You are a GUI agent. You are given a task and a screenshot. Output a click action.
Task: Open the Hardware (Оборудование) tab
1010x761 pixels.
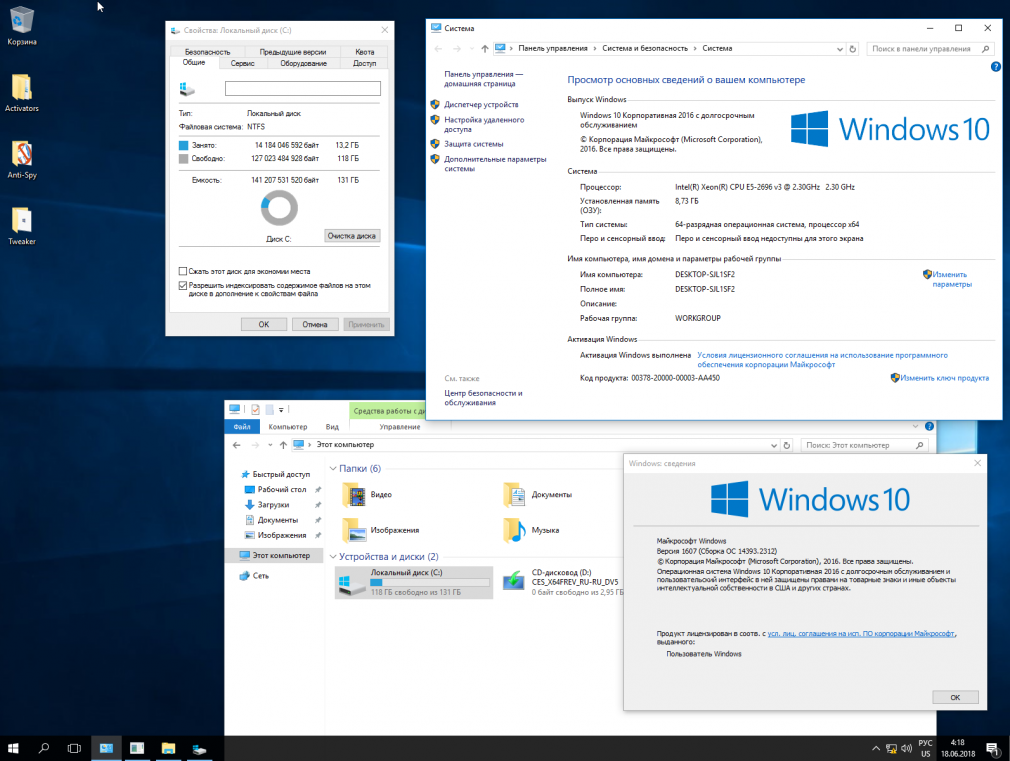[303, 63]
